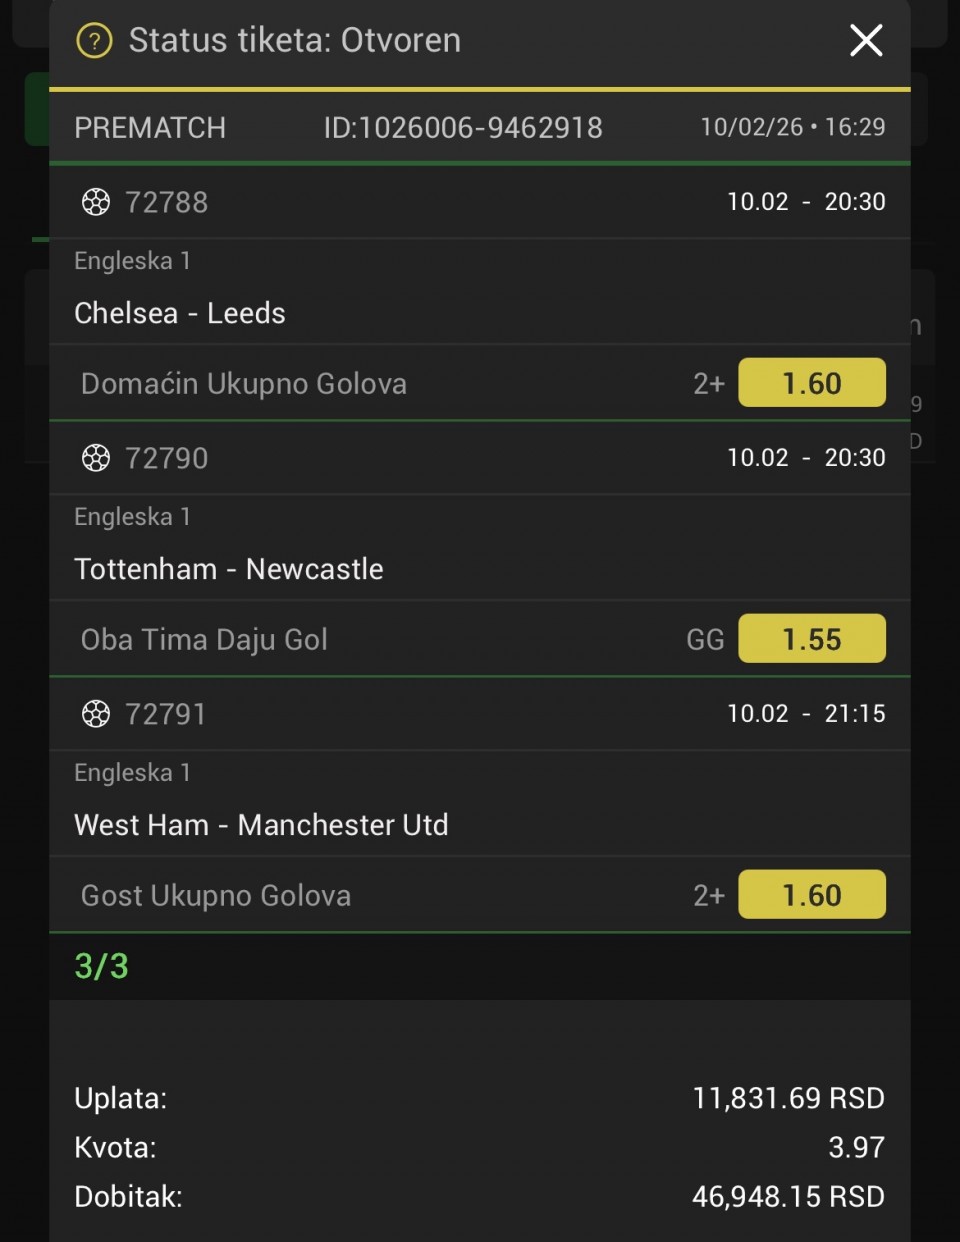Image resolution: width=960 pixels, height=1242 pixels.
Task: Open the Tottenham - Newcastle match
Action: point(229,569)
